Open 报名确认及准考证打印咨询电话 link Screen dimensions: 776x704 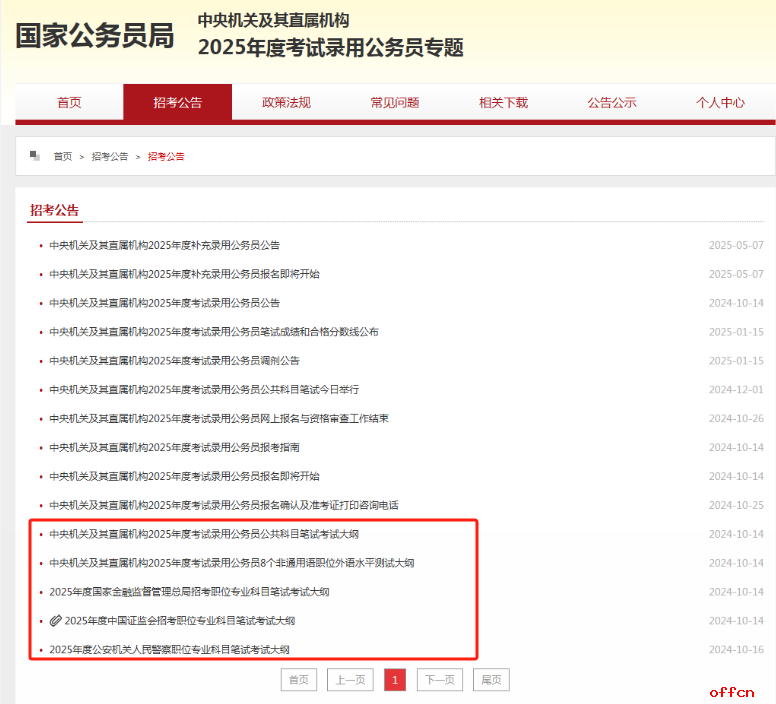(x=224, y=505)
